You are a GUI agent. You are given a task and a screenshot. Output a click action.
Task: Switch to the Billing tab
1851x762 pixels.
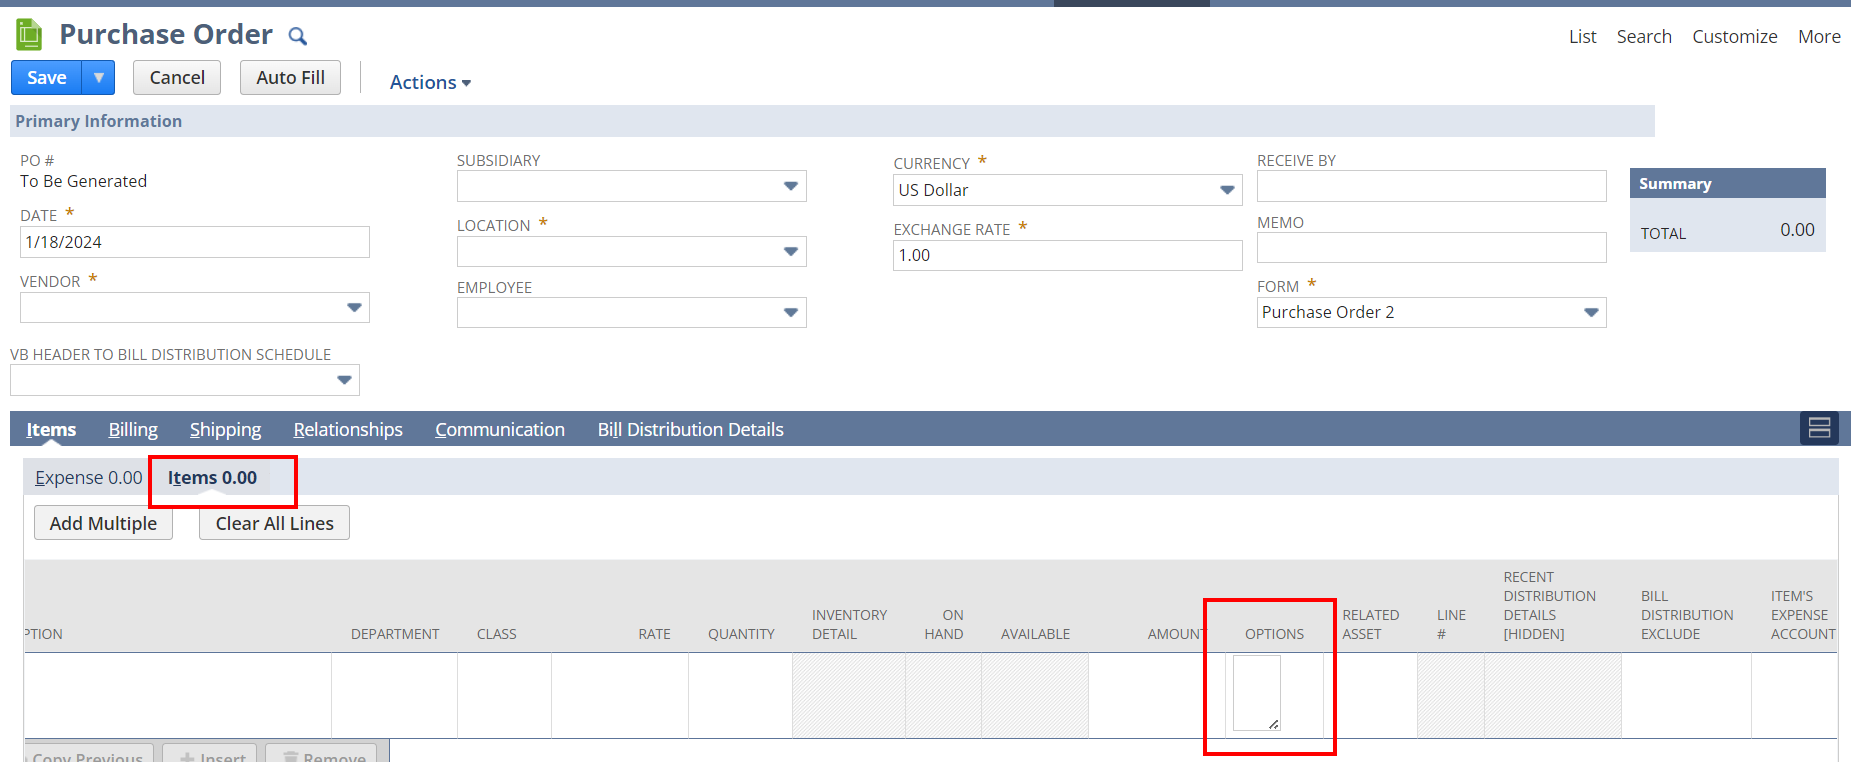[133, 429]
